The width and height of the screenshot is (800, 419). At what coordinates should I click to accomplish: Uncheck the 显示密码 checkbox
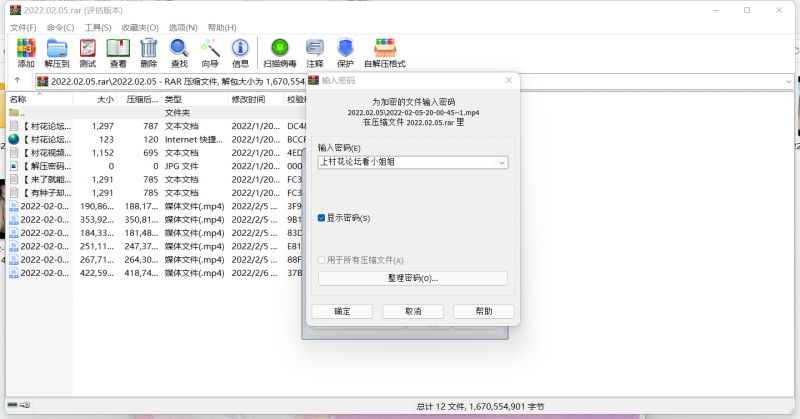coord(322,217)
